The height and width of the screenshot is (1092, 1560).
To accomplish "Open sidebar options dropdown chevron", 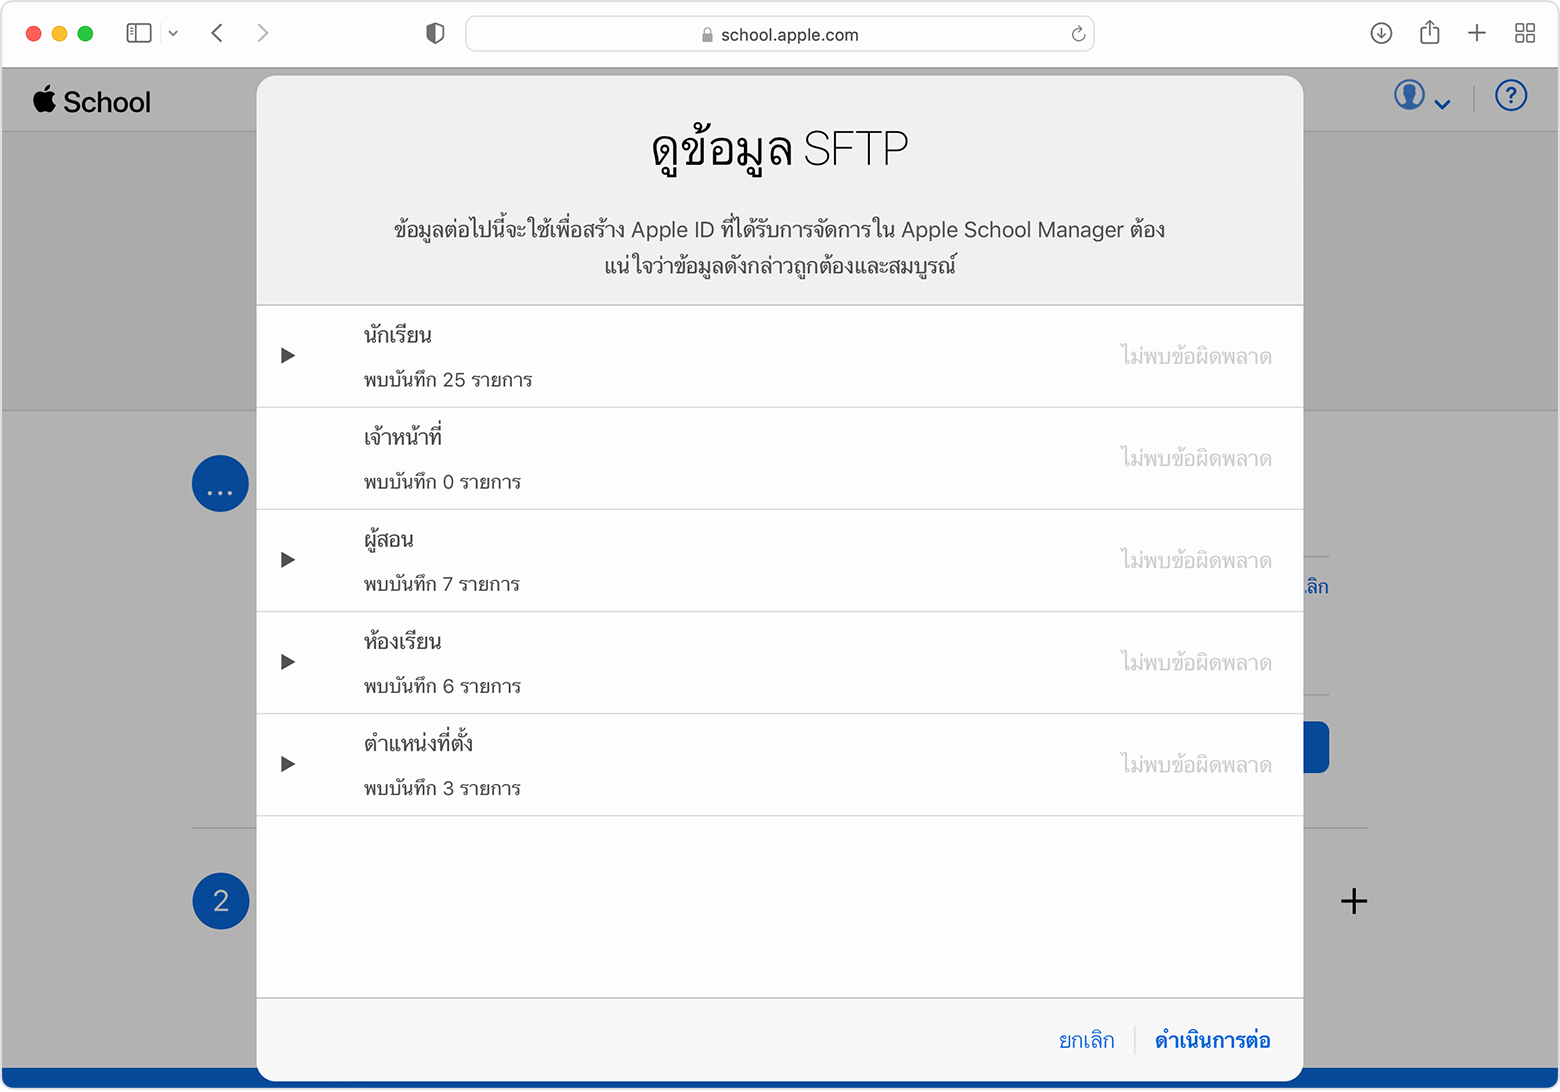I will (x=173, y=33).
